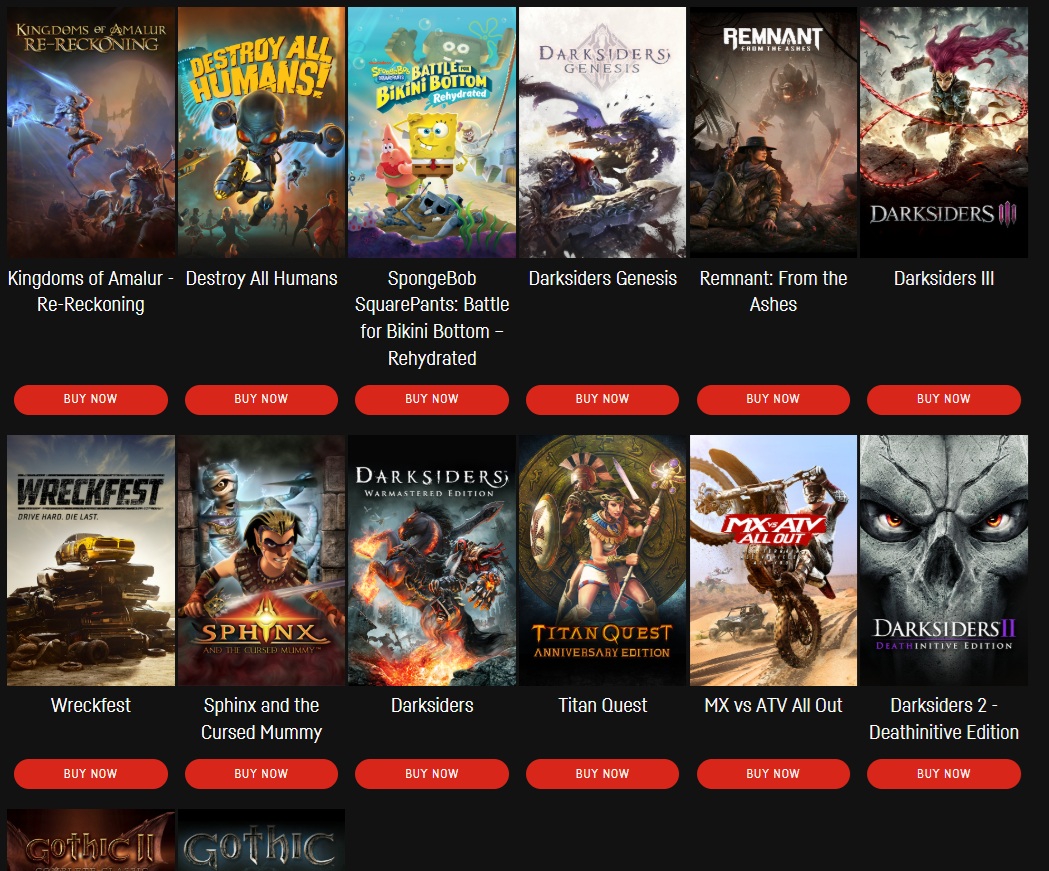The width and height of the screenshot is (1049, 871).
Task: Buy MX vs ATV All Out now
Action: (x=773, y=774)
